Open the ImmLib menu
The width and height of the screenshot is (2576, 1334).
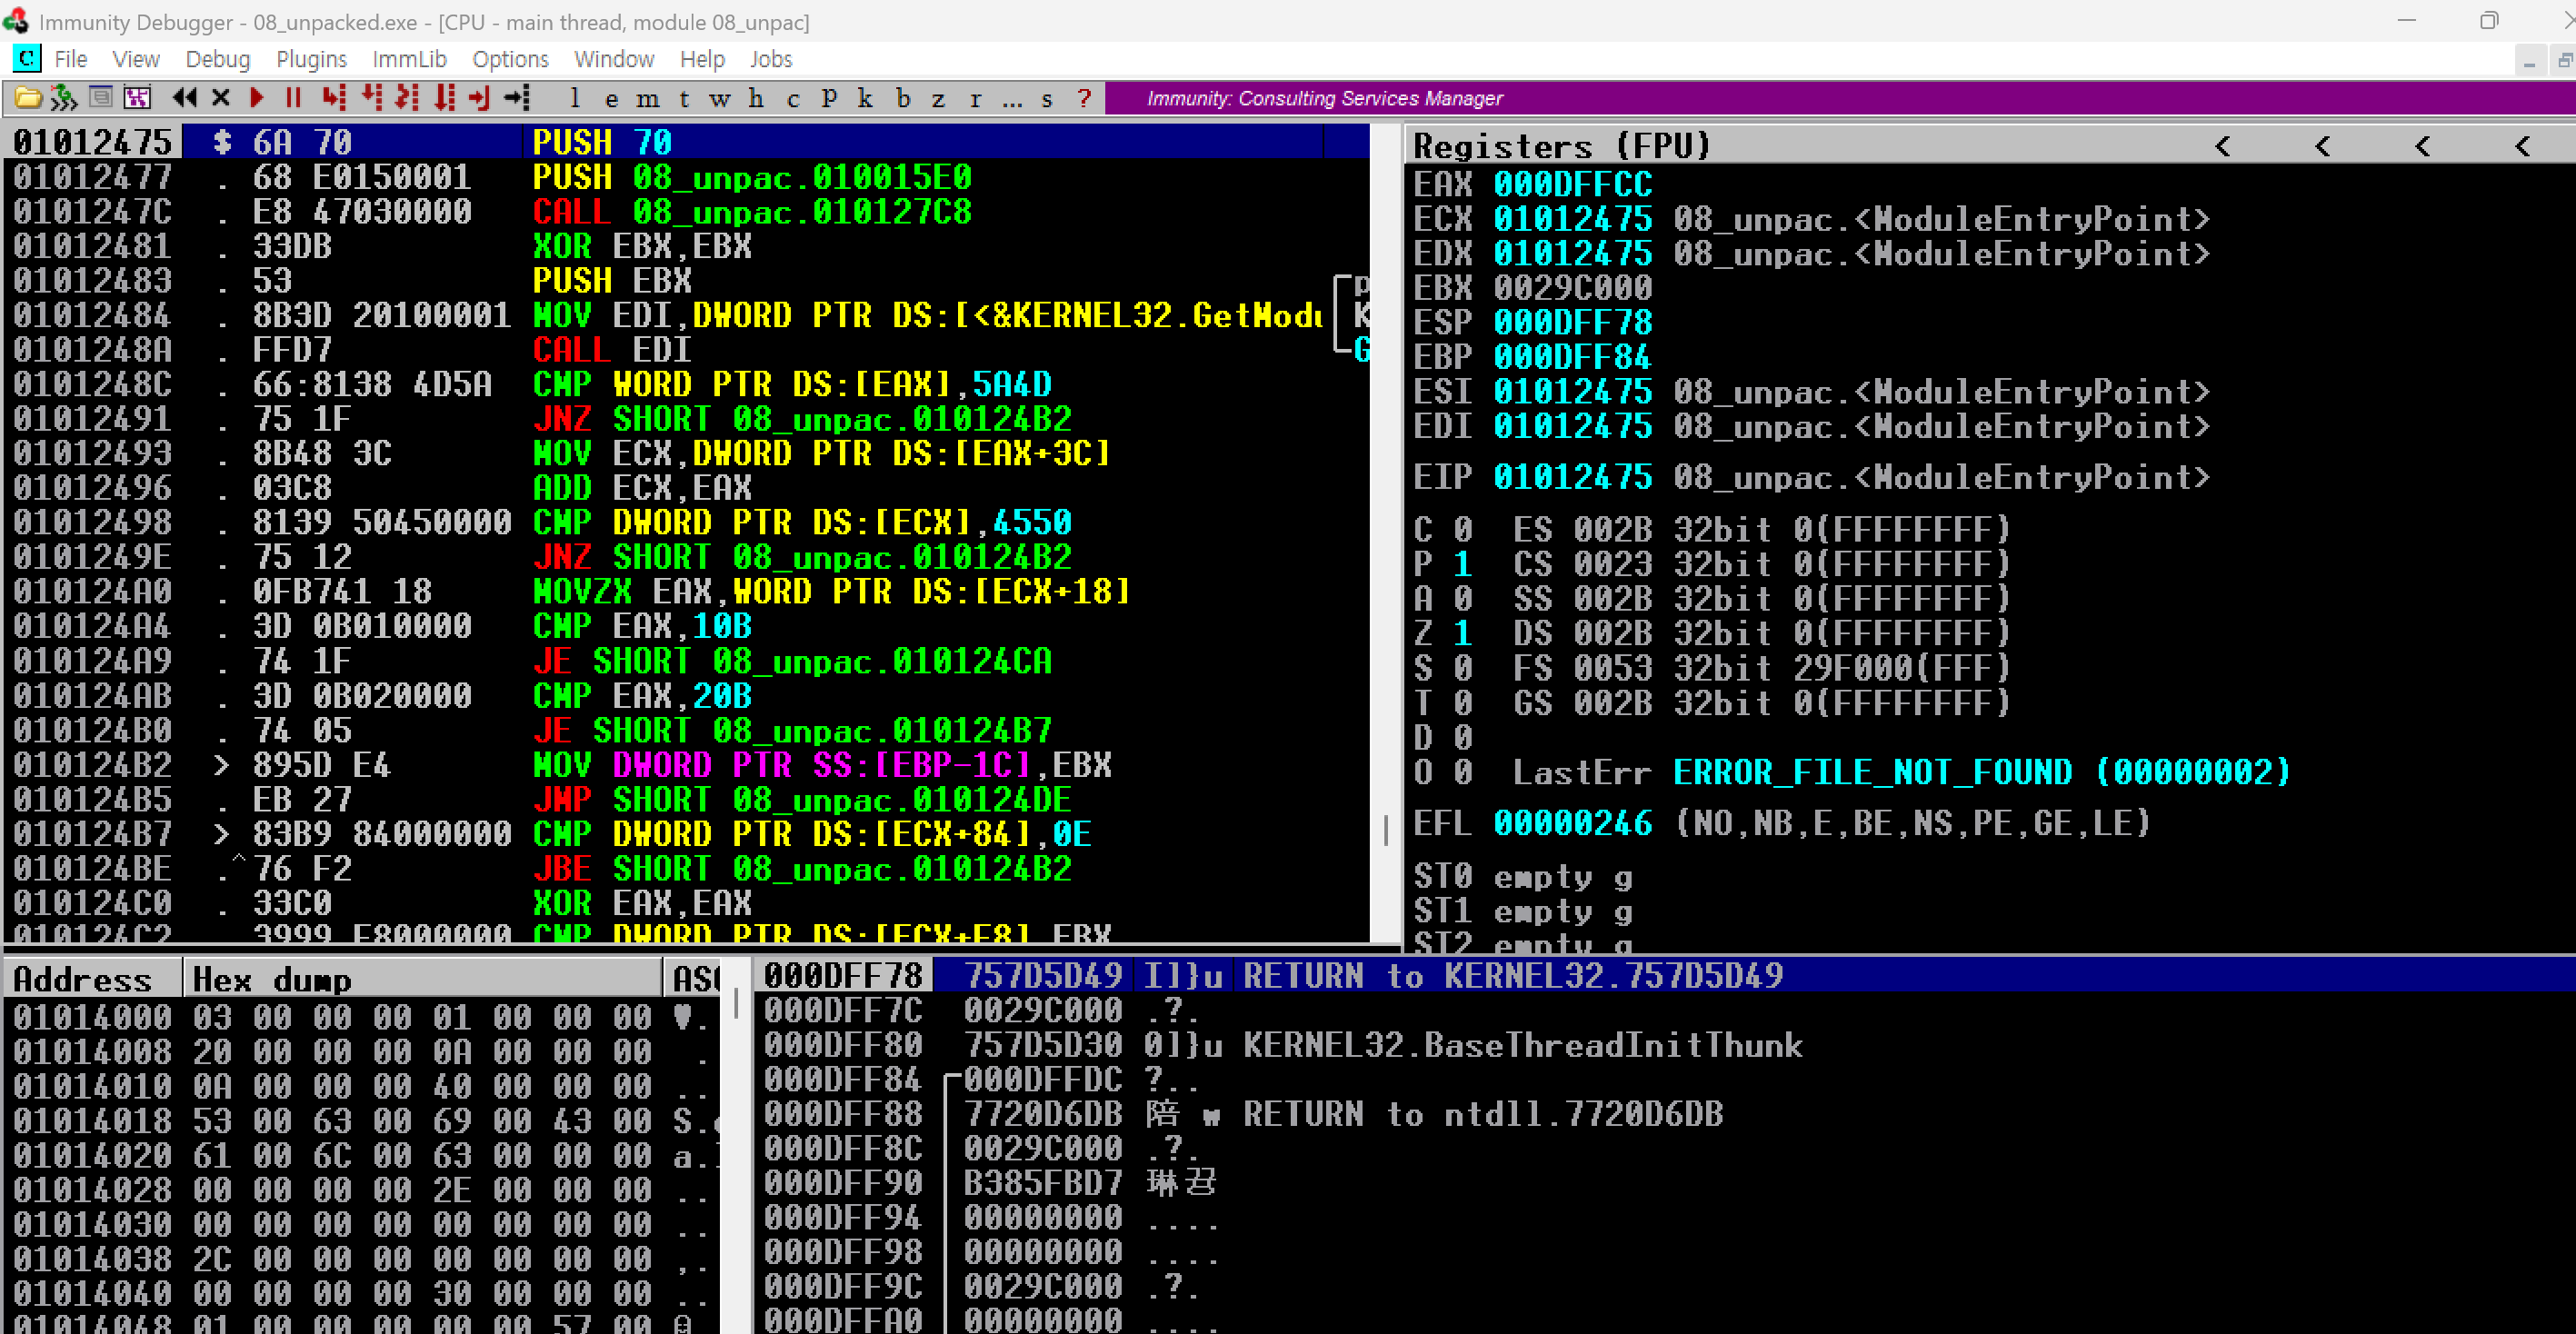409,59
